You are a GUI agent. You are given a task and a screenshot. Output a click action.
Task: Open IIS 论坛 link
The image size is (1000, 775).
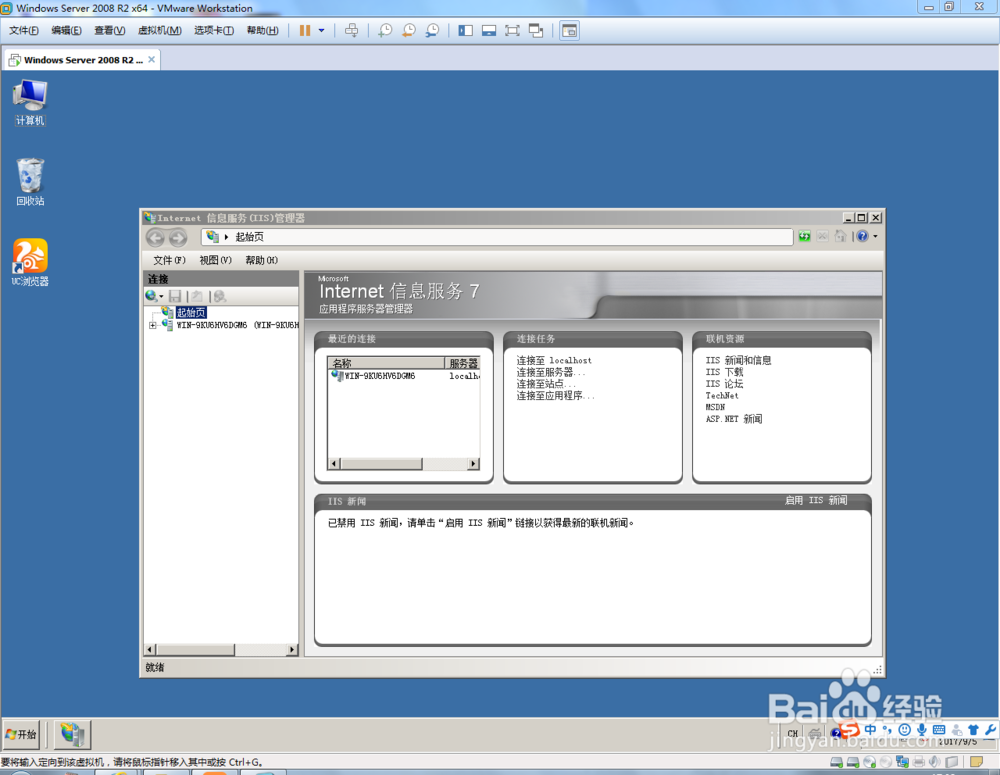[724, 384]
